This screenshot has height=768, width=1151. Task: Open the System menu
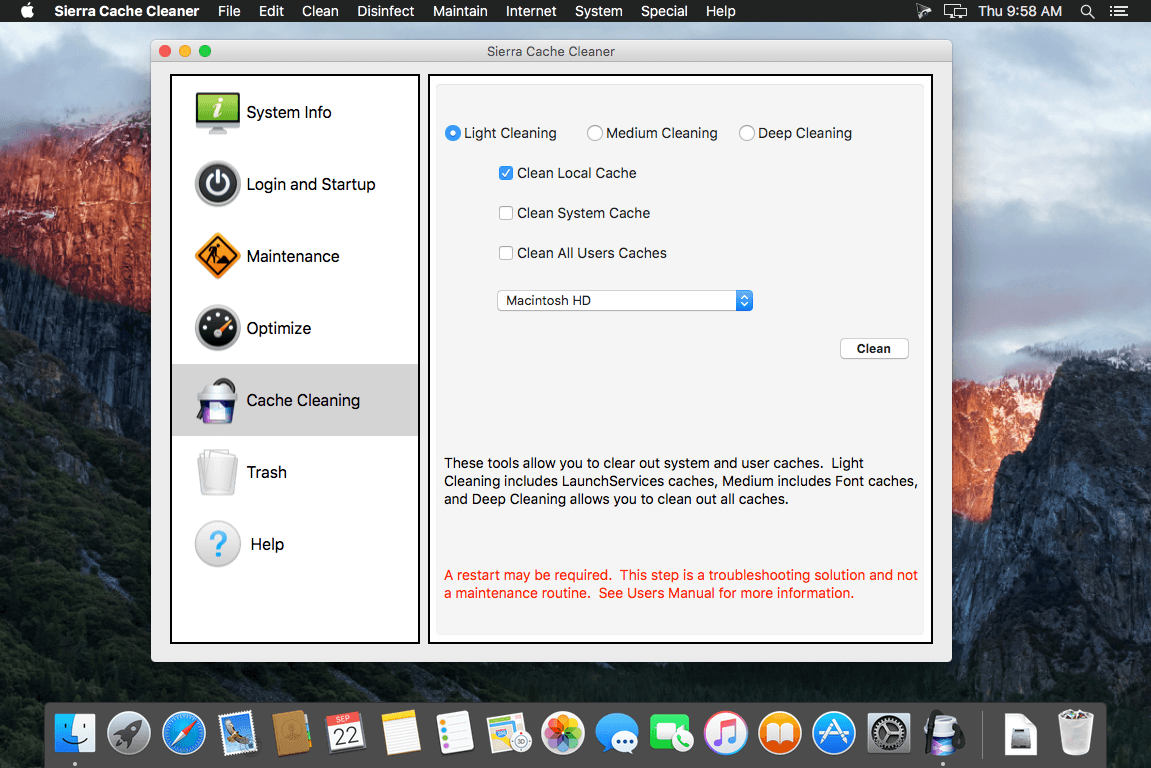coord(598,11)
